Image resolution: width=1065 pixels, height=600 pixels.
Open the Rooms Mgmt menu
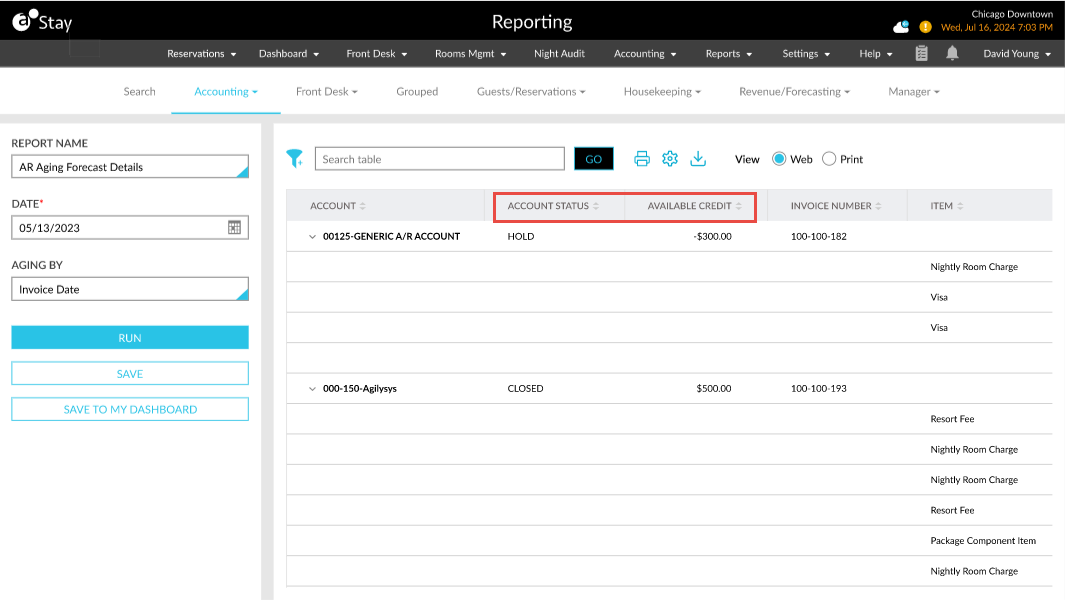pos(471,54)
